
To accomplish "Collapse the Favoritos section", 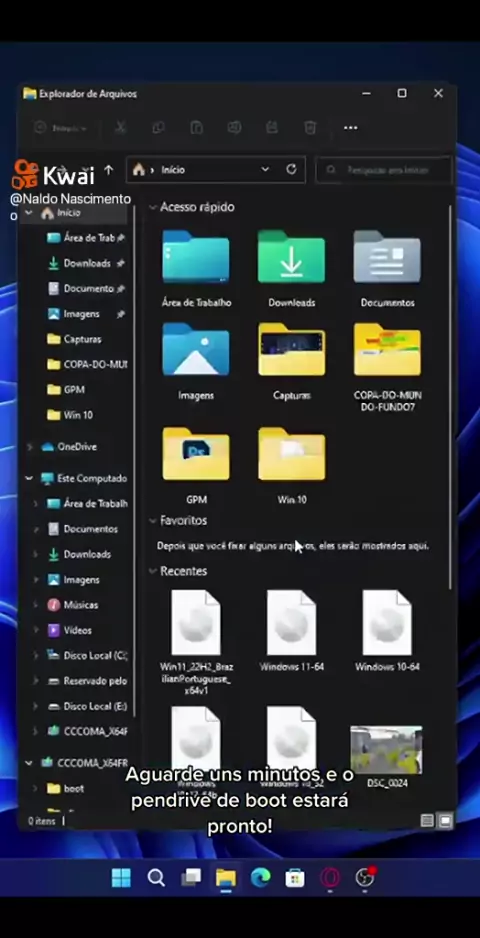I will point(153,521).
